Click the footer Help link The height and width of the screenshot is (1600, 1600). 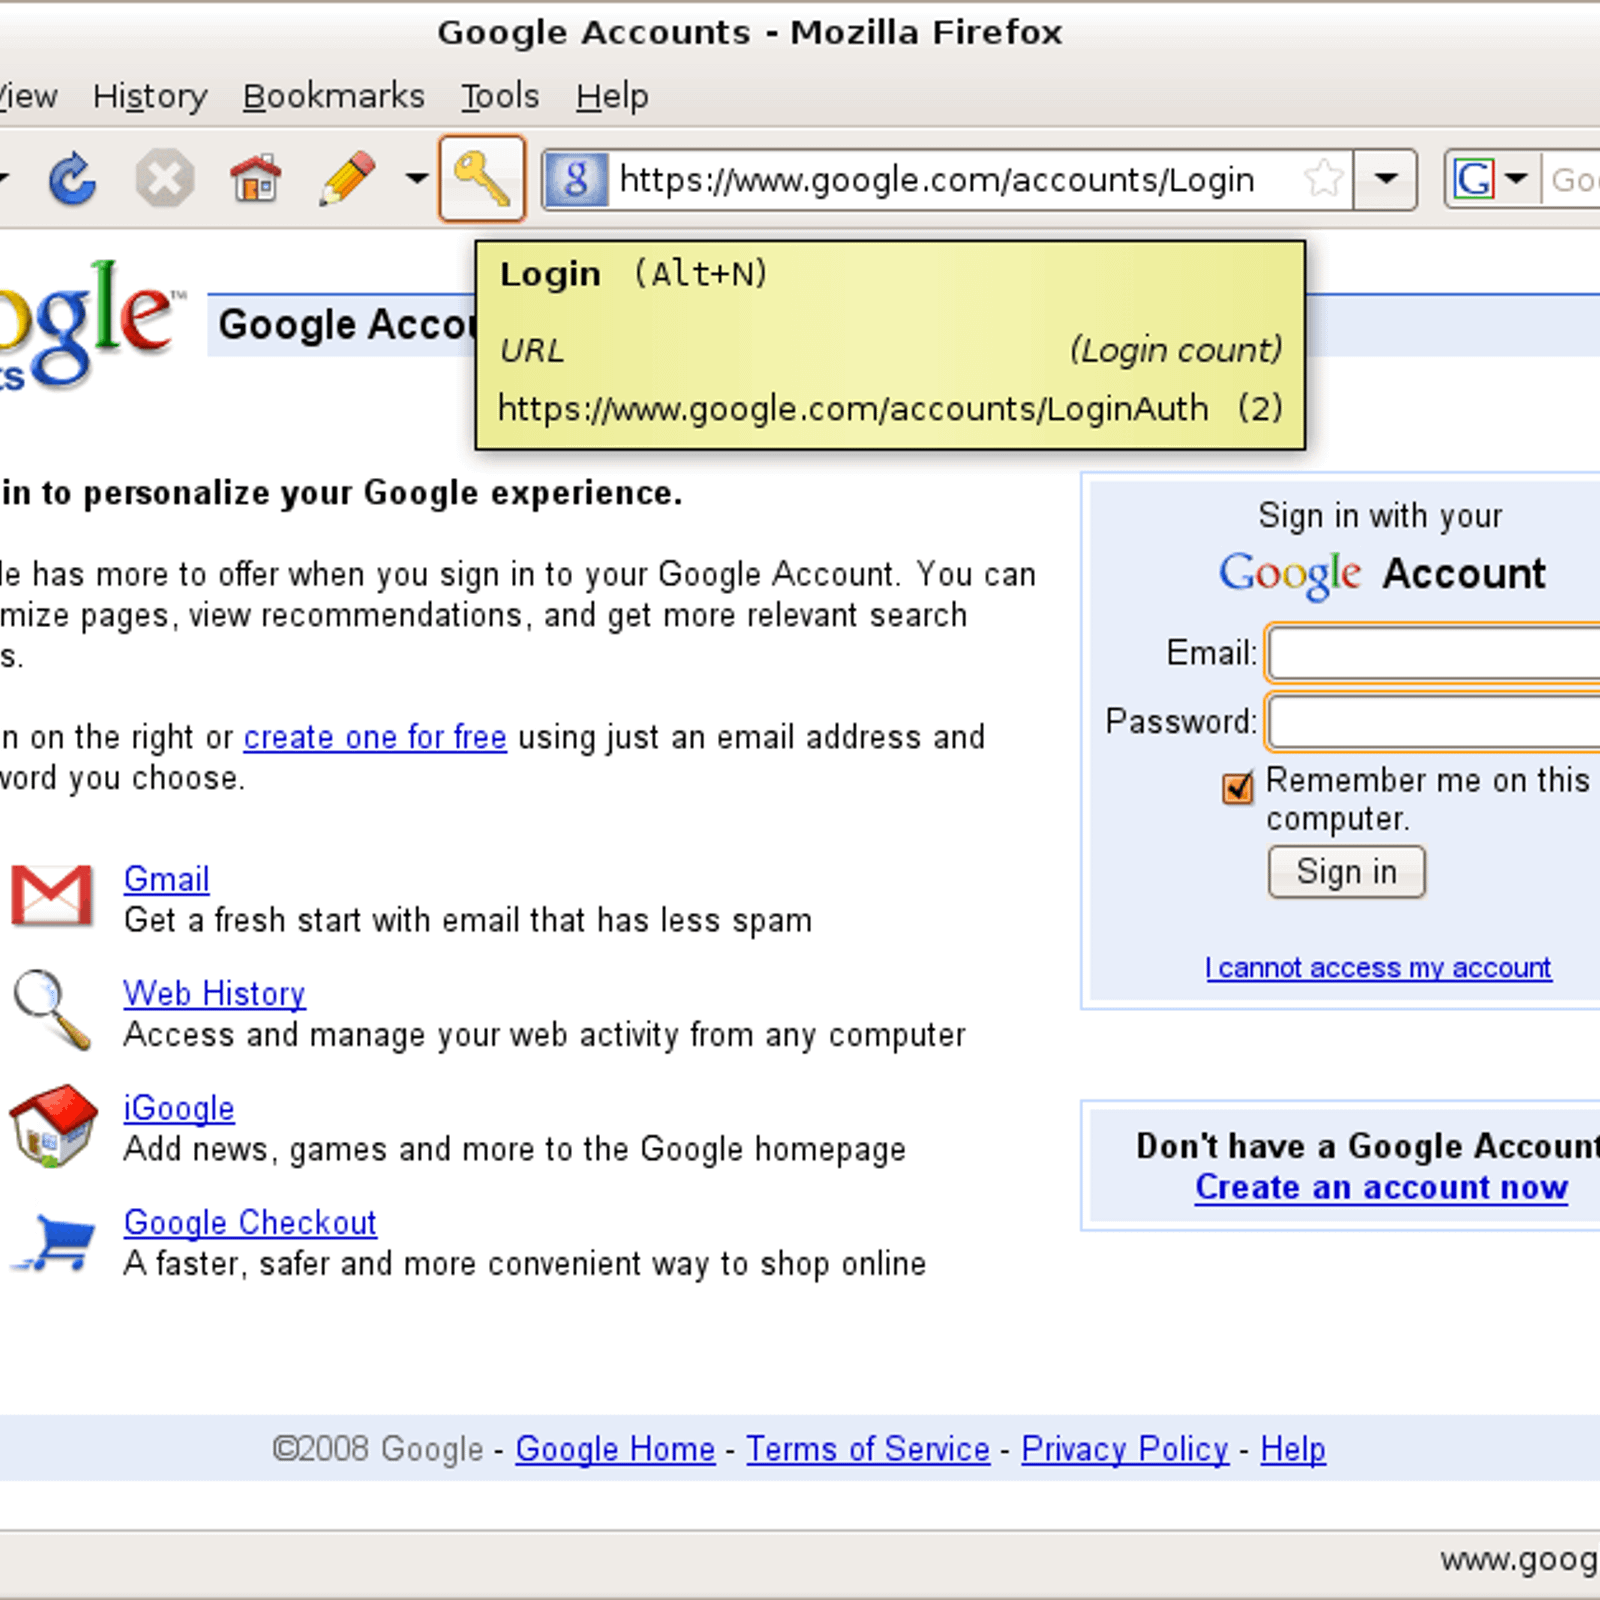tap(1293, 1449)
